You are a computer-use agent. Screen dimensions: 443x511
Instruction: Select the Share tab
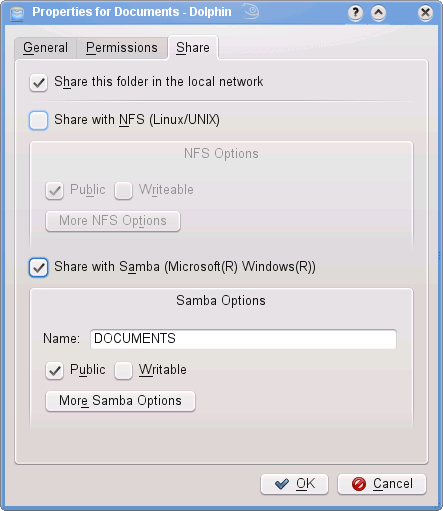tap(193, 47)
